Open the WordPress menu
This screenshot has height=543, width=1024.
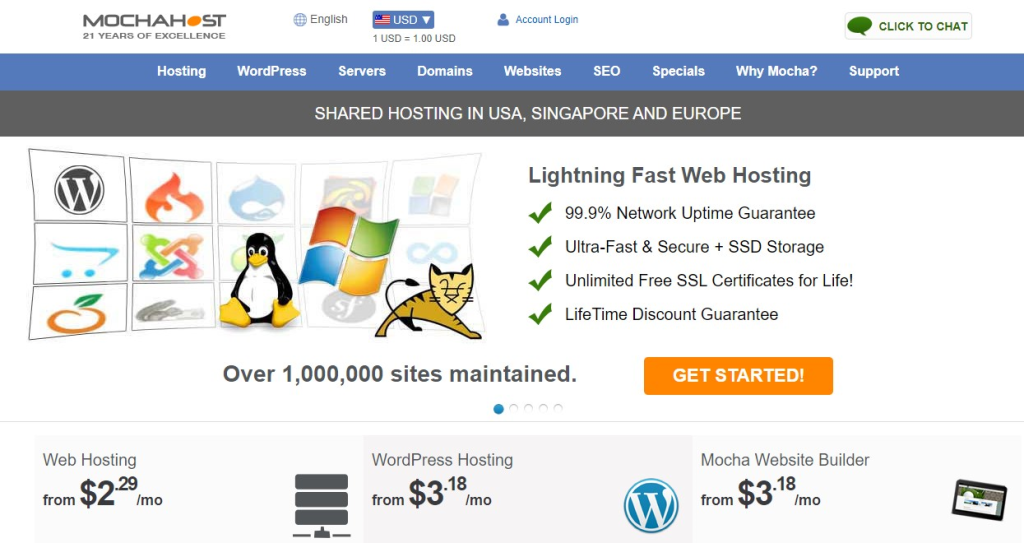(272, 71)
